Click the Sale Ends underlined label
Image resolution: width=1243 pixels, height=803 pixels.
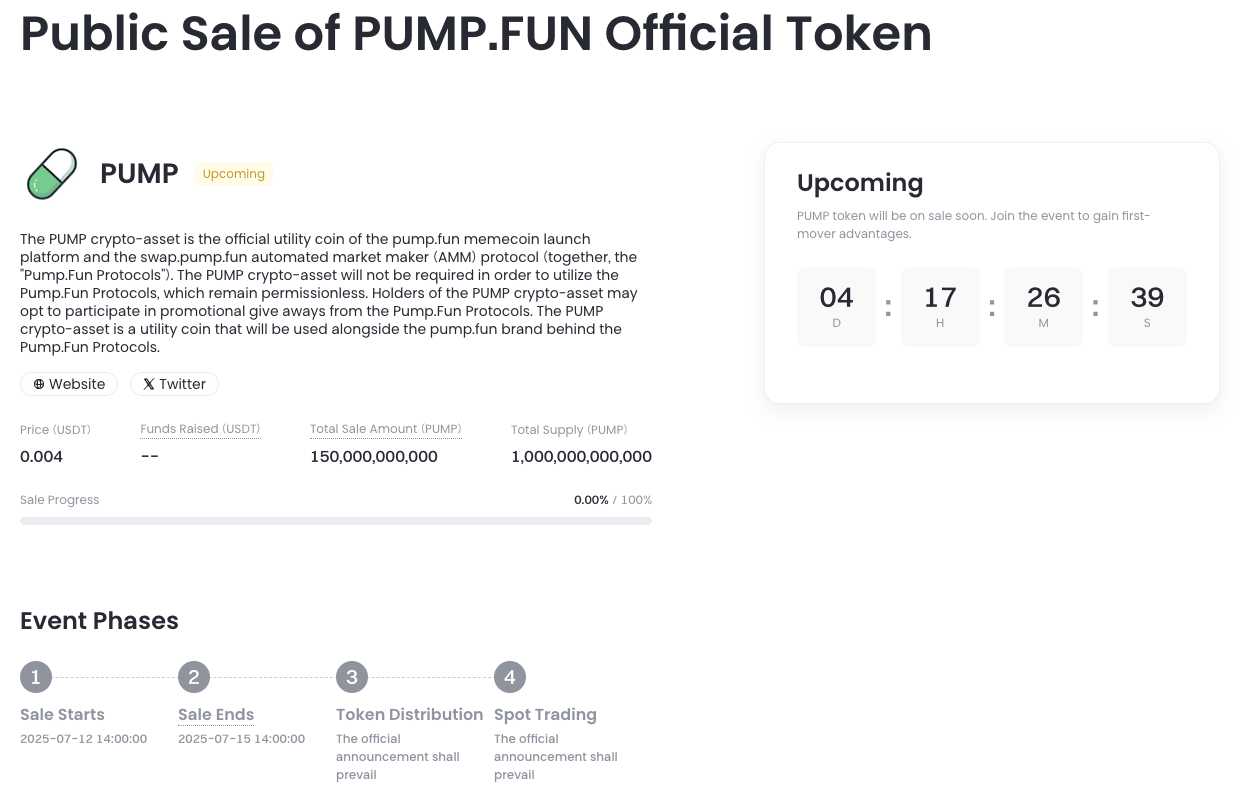coord(216,714)
